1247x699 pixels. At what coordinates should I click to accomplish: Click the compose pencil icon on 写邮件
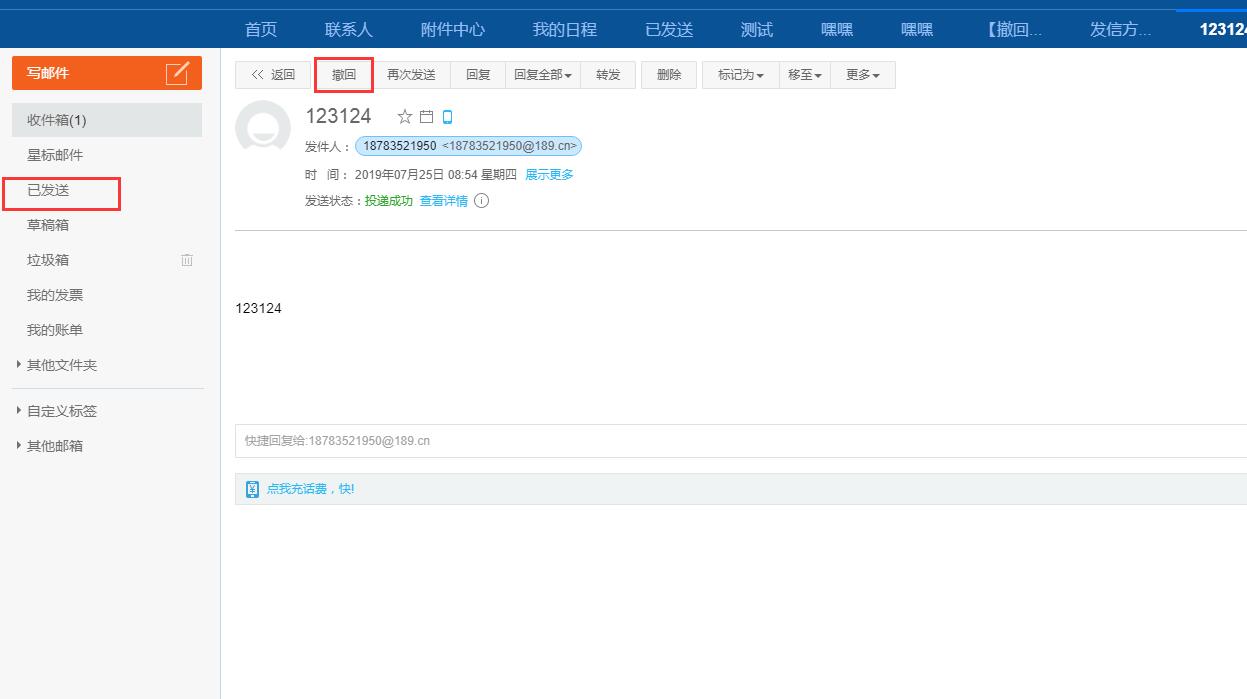tap(177, 73)
